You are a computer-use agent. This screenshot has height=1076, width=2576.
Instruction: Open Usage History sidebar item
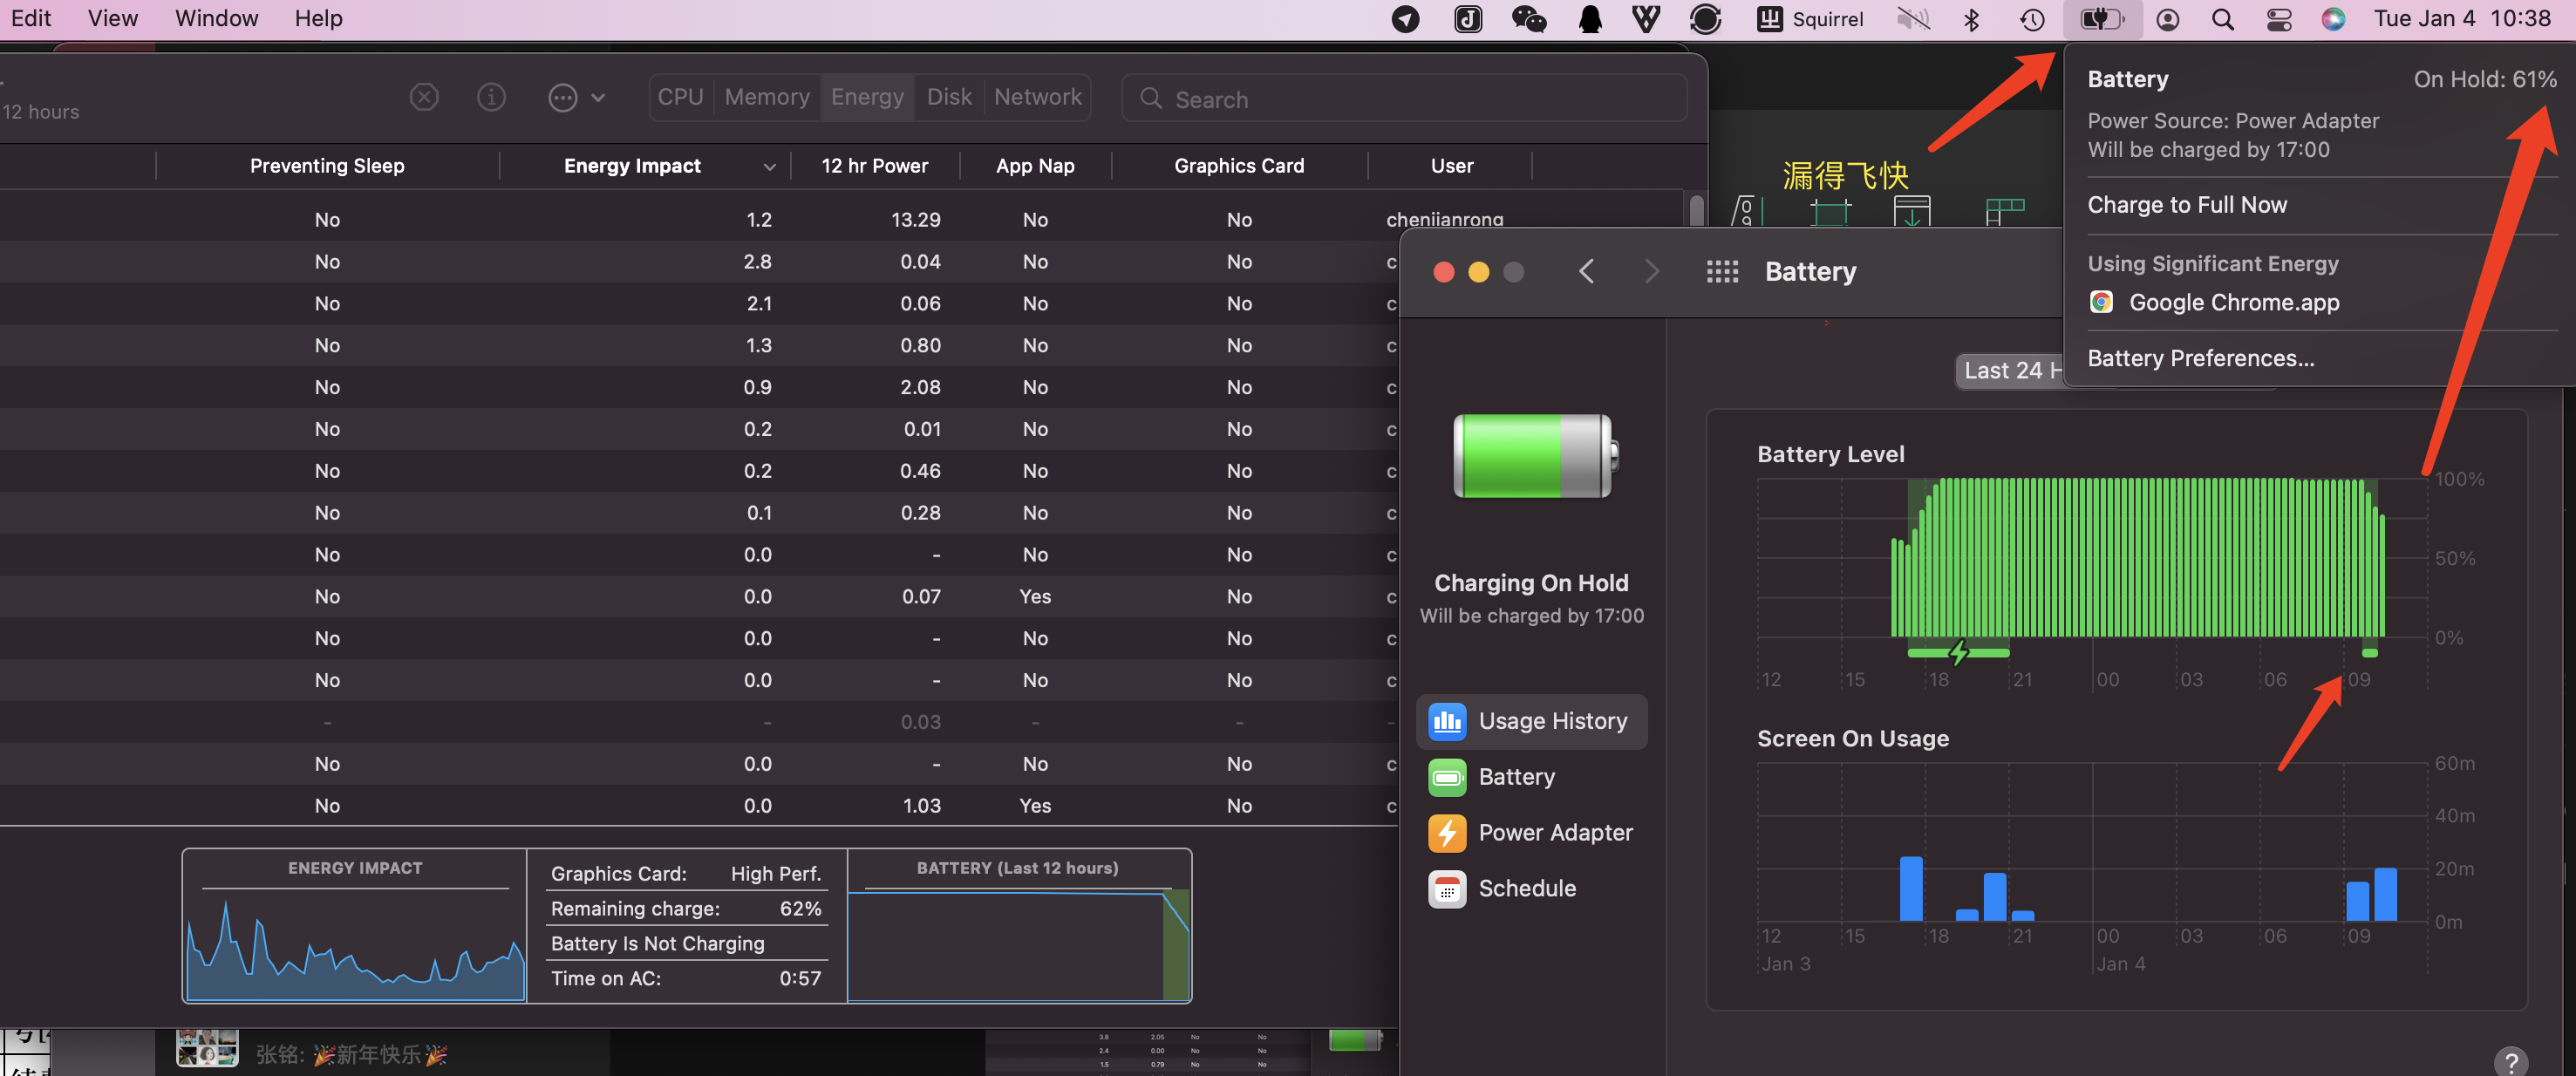tap(1531, 721)
